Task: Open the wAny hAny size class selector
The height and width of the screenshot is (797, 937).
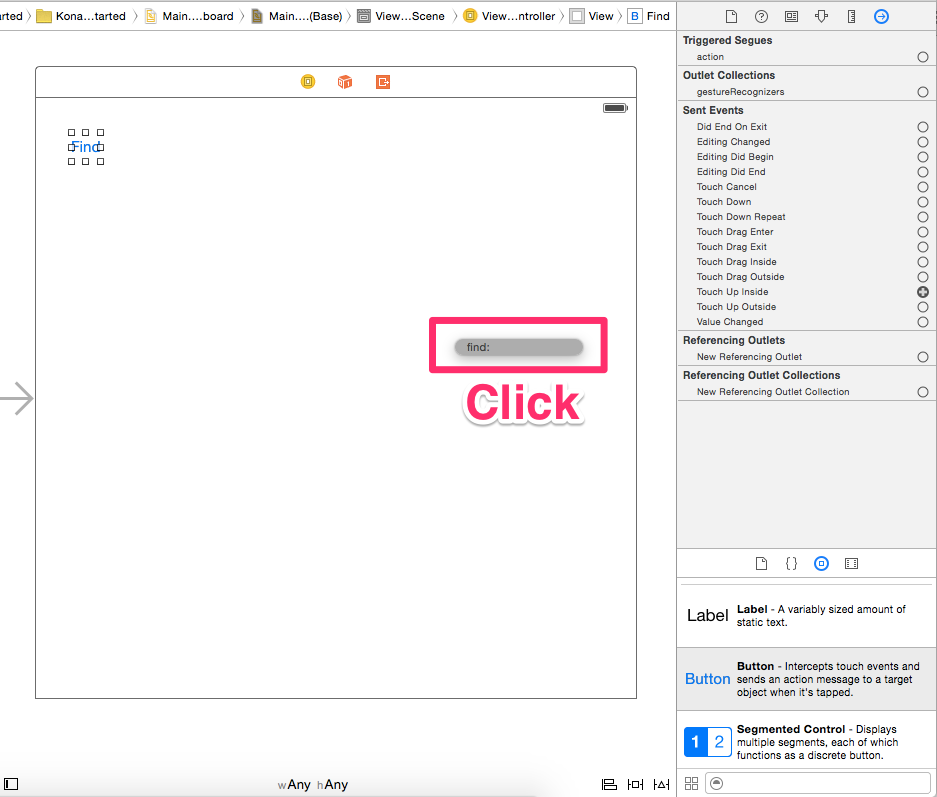Action: pos(313,785)
